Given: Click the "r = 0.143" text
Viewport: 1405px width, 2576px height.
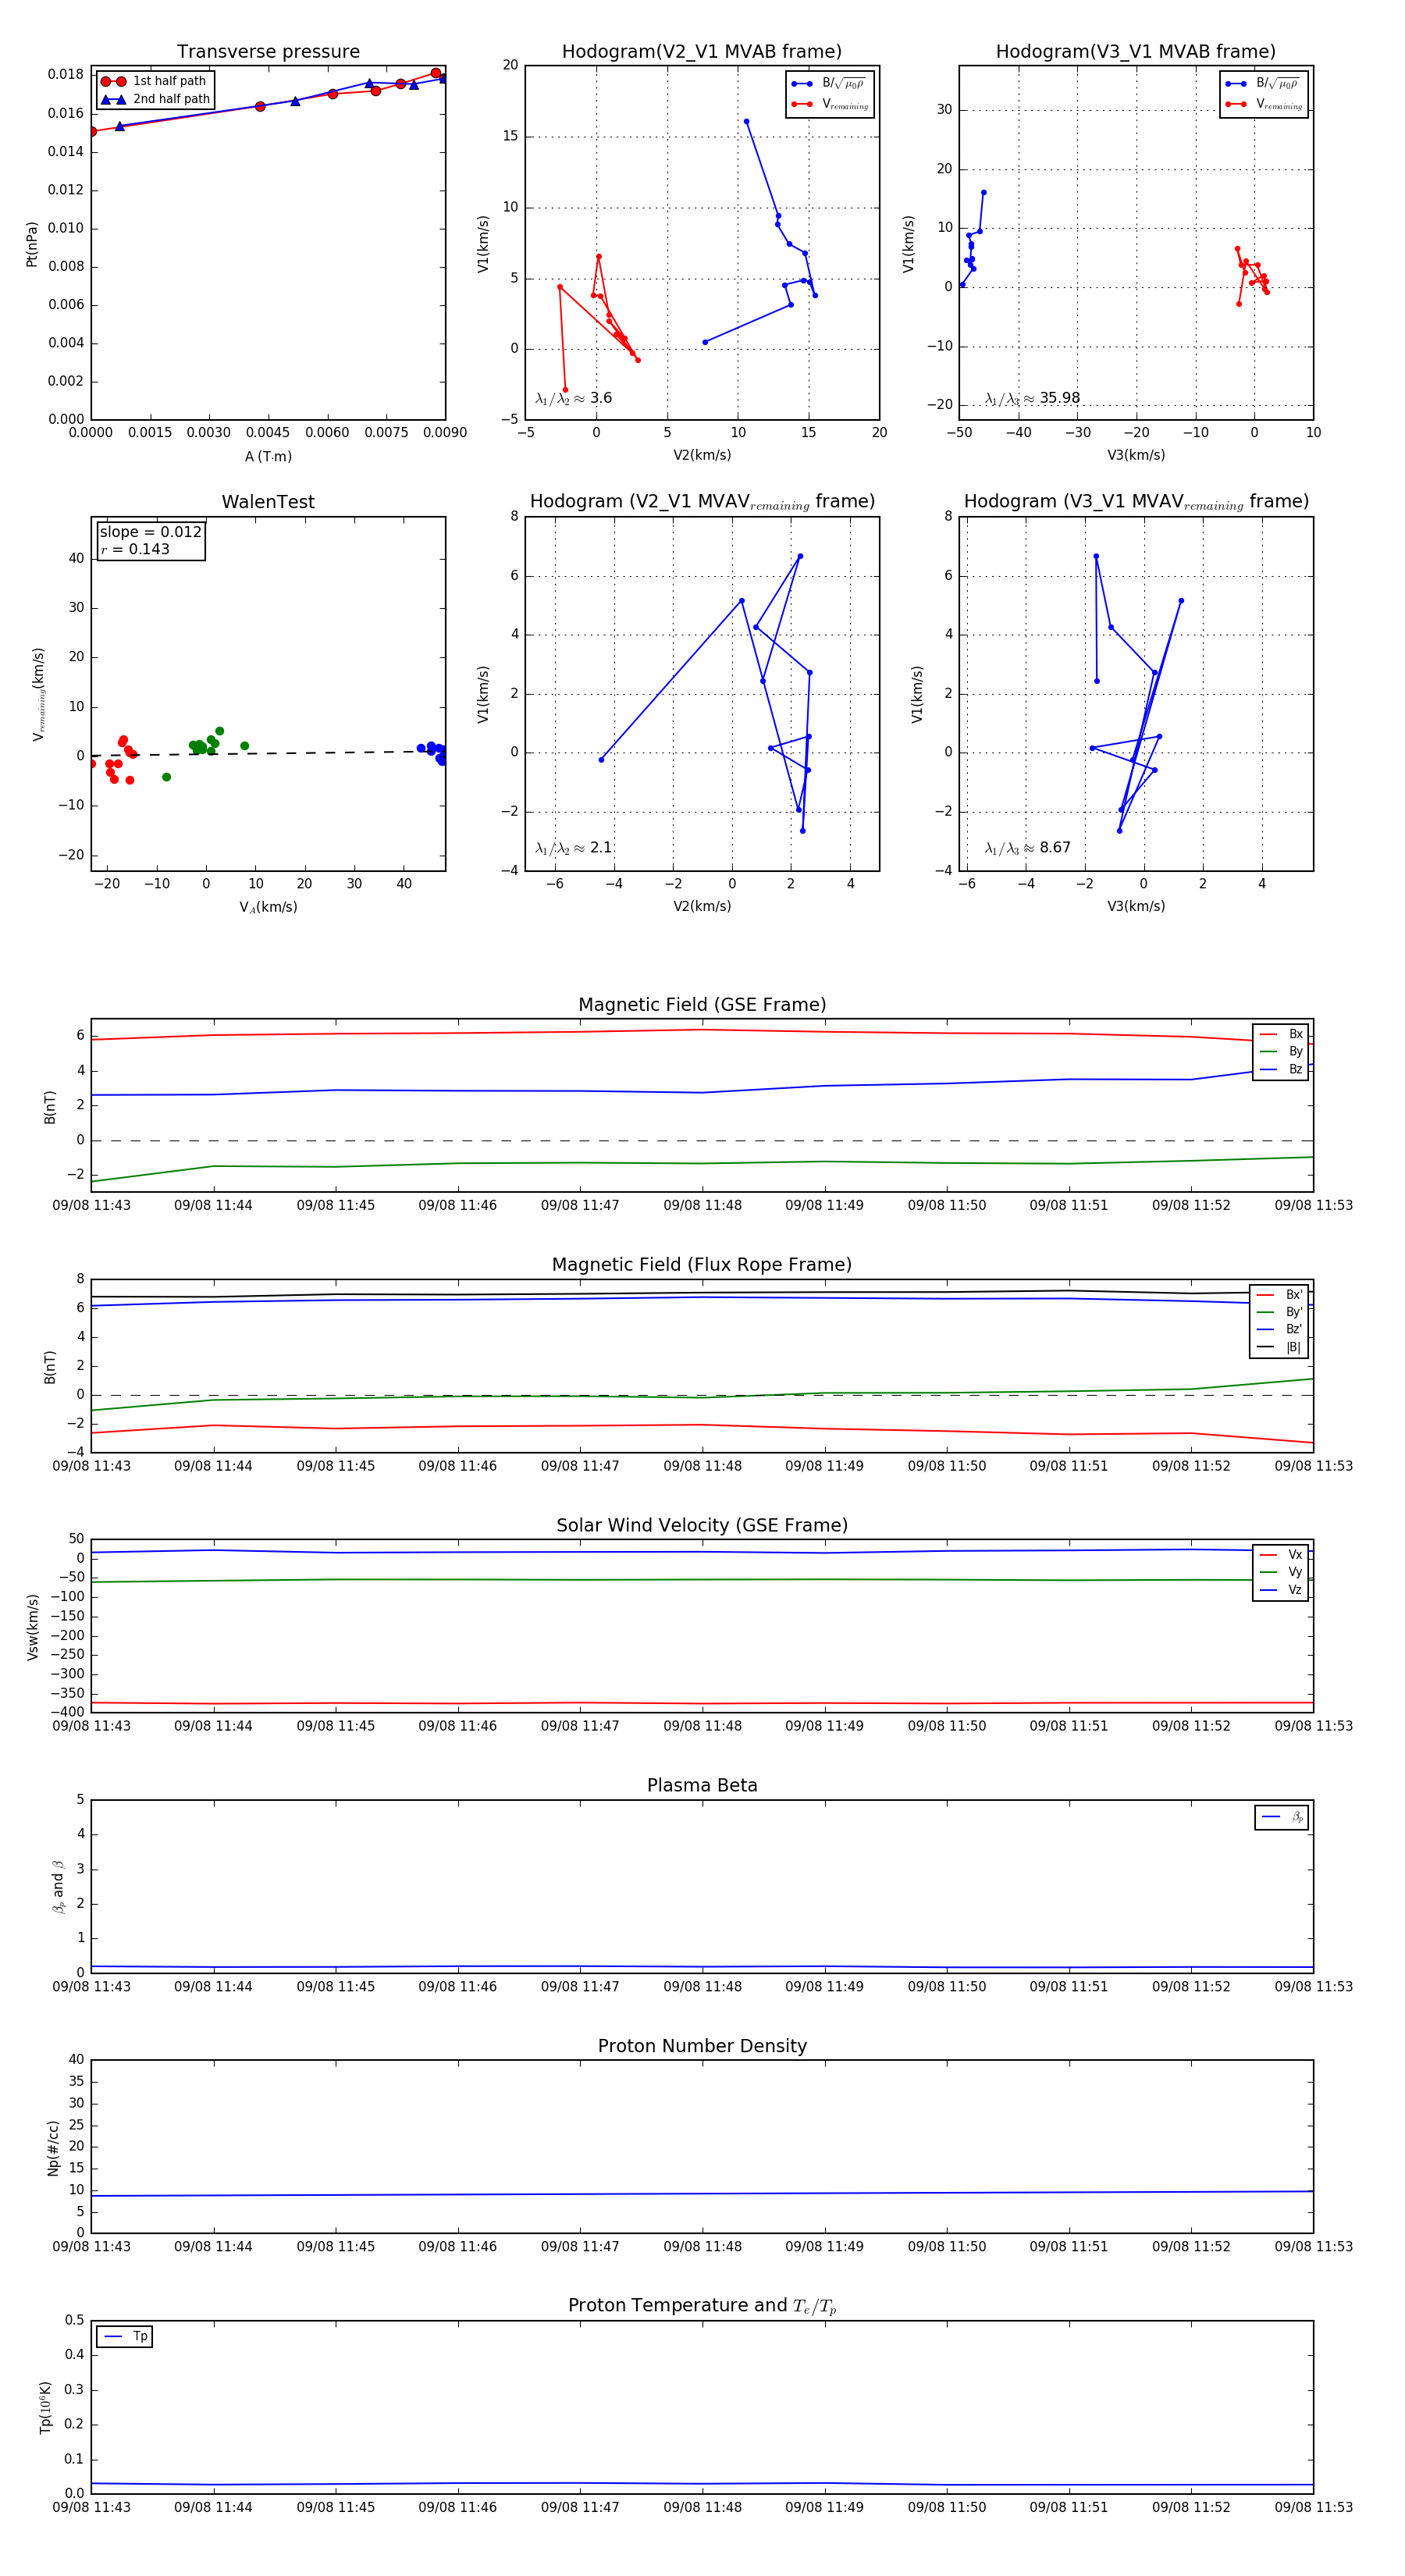Looking at the screenshot, I should [x=135, y=549].
